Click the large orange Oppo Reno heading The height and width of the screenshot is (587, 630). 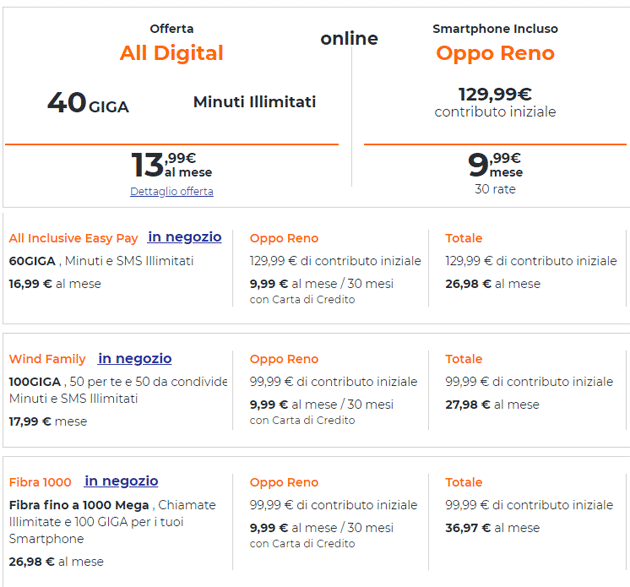[495, 53]
